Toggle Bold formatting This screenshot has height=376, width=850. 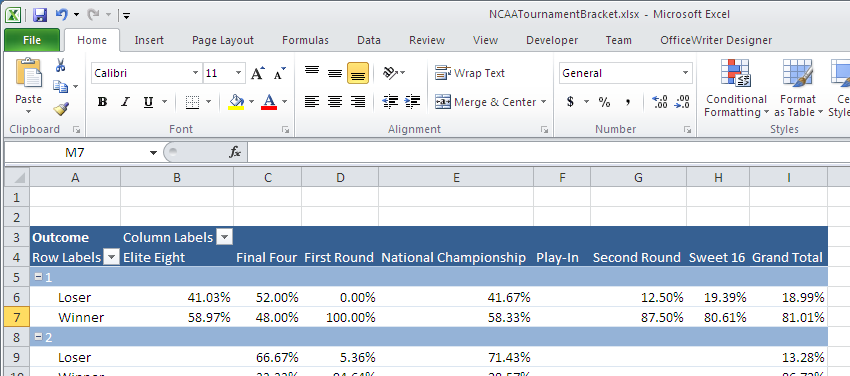pyautogui.click(x=102, y=102)
